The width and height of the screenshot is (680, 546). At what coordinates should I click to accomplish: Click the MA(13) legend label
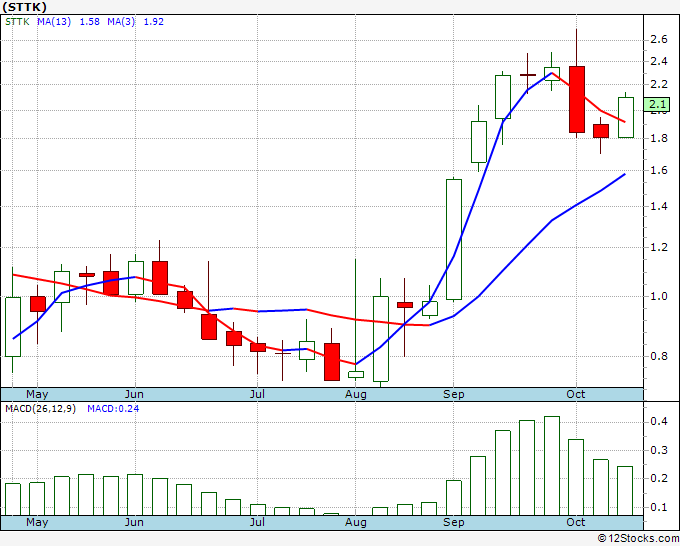click(54, 22)
